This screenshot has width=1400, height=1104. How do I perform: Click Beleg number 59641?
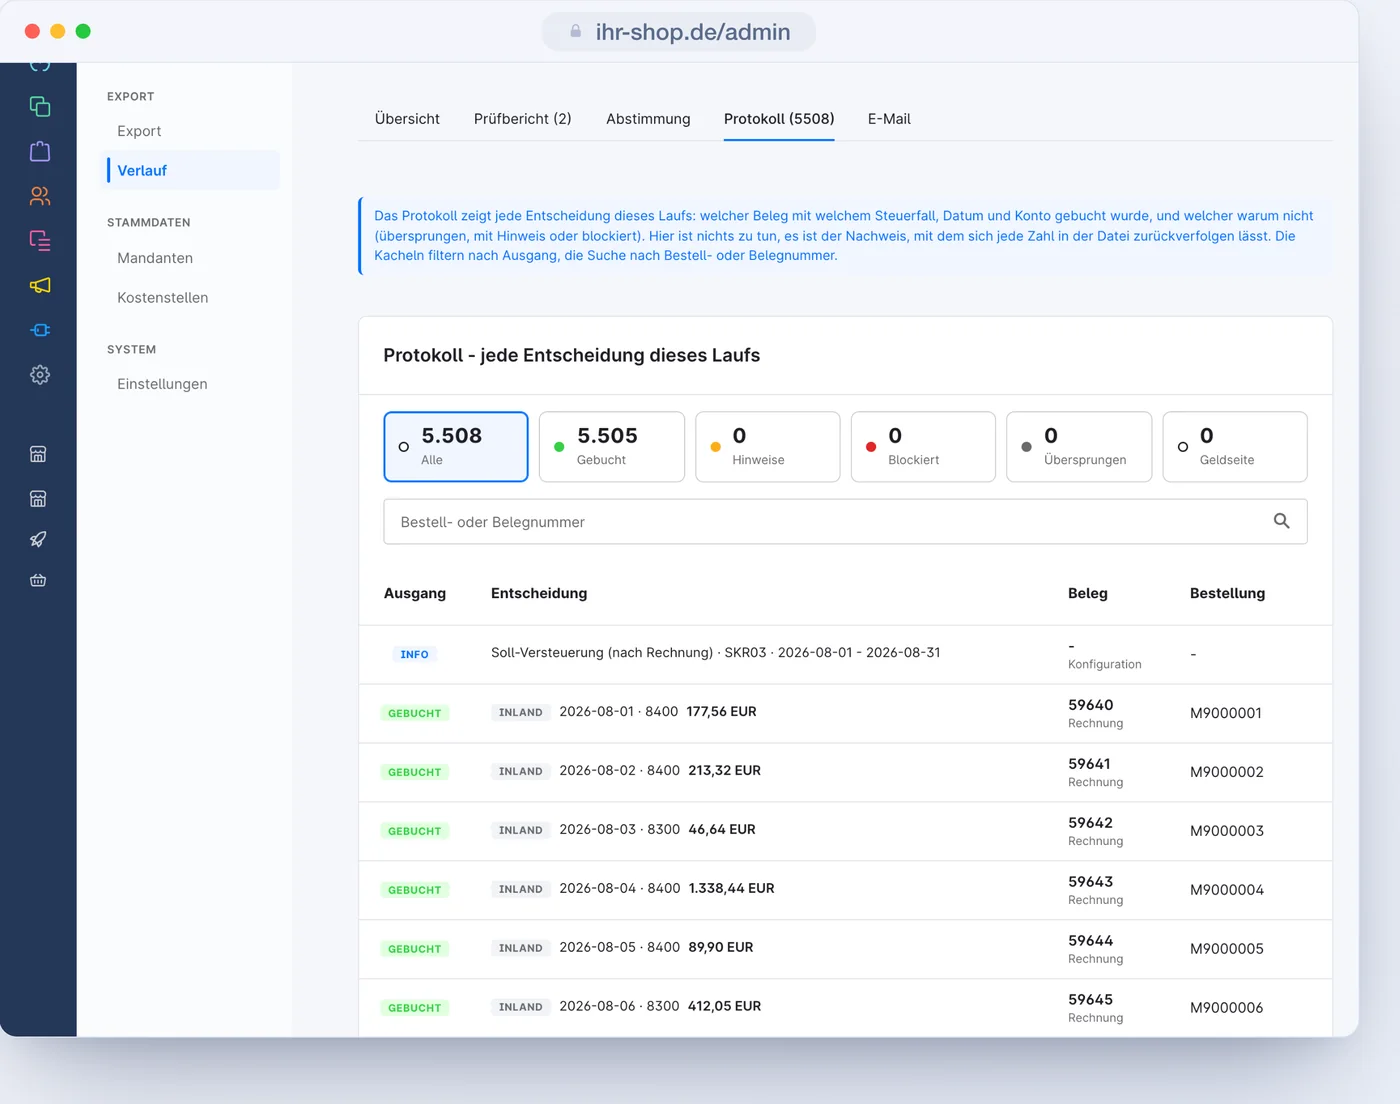1089,764
